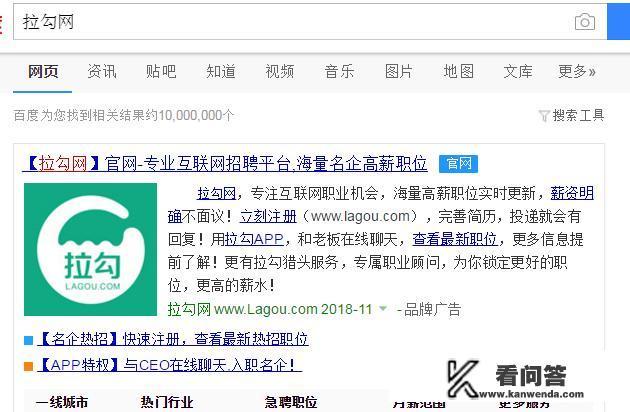Click the orange square bullet before APP特权
This screenshot has width=630, height=412.
[x=28, y=367]
